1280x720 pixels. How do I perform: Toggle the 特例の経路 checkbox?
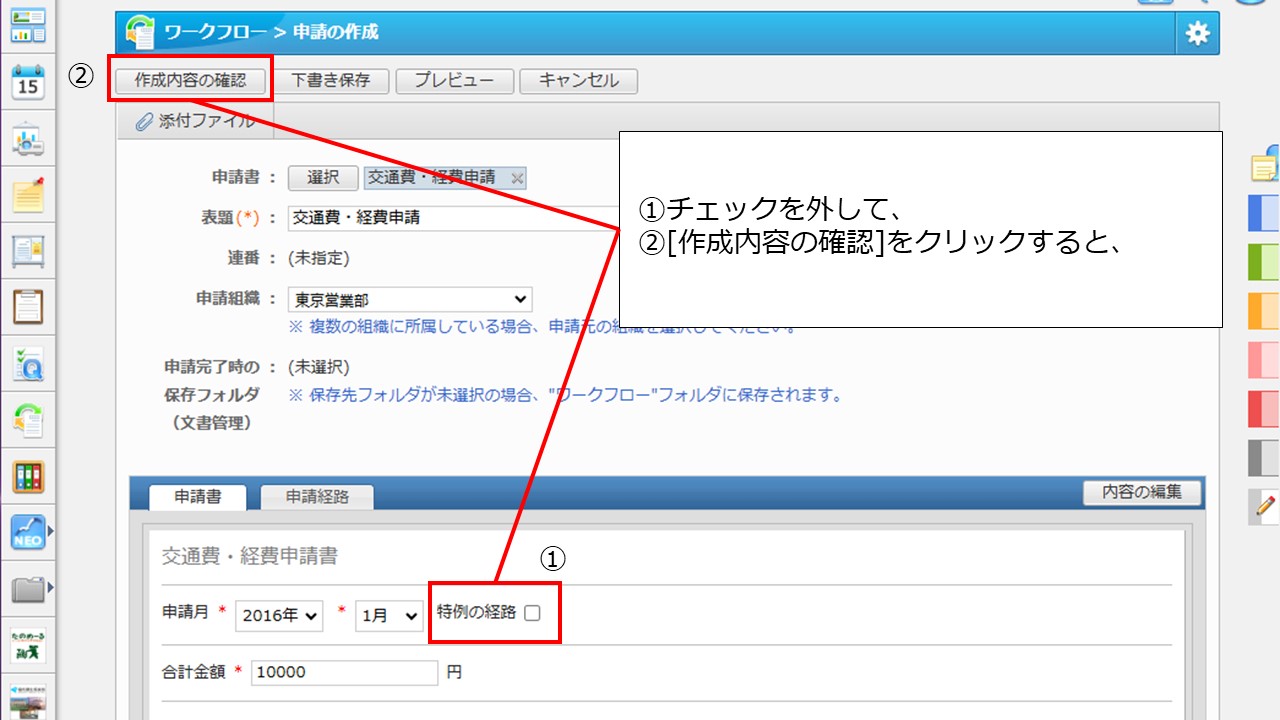pyautogui.click(x=532, y=613)
